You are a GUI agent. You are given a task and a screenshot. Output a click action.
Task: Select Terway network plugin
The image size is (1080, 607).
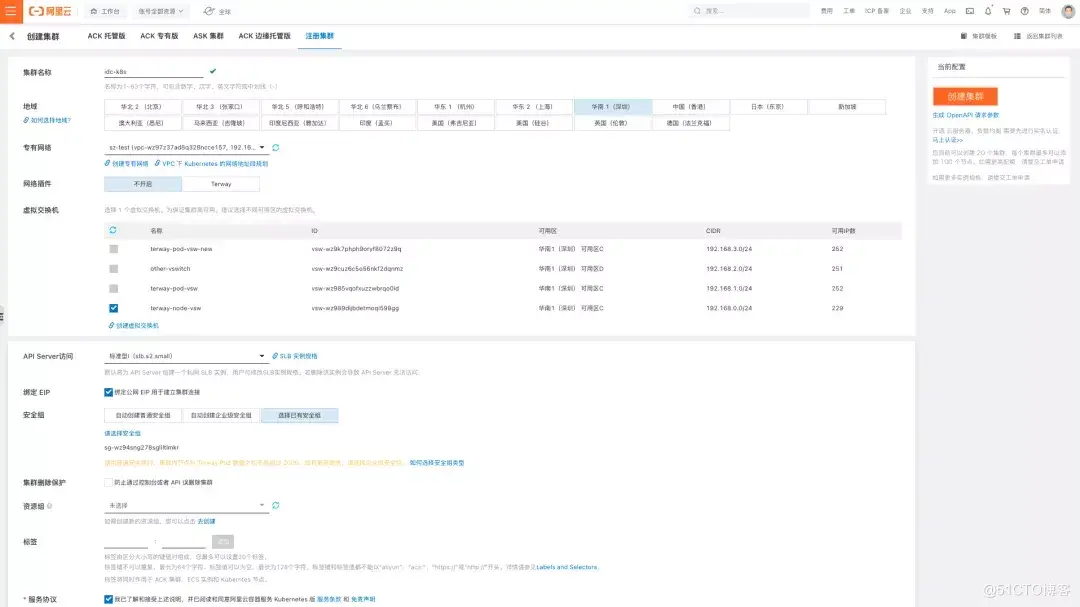(221, 184)
